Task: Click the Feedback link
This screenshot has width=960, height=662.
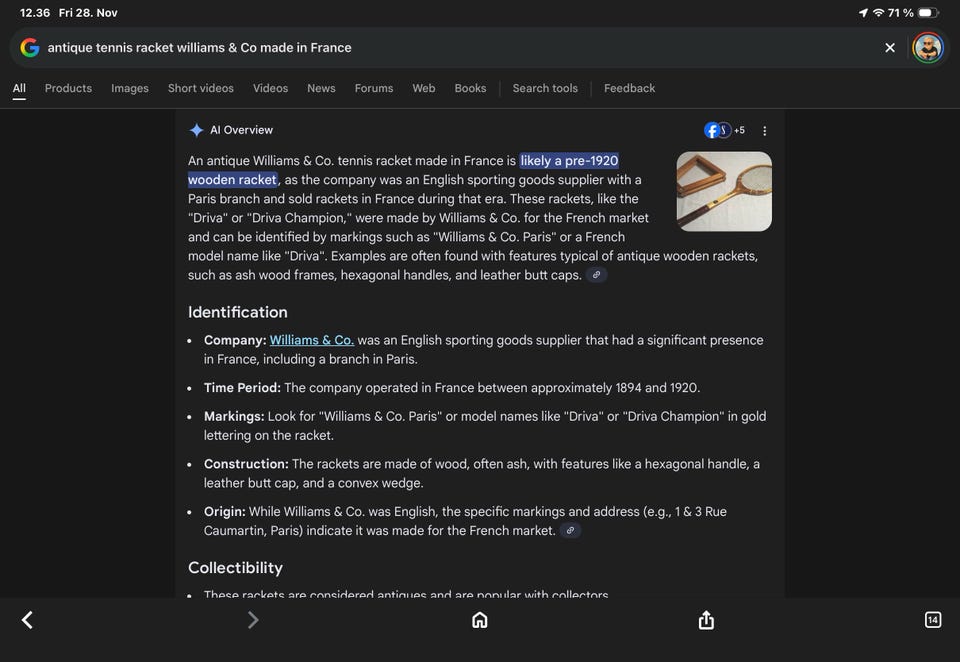Action: (x=629, y=88)
